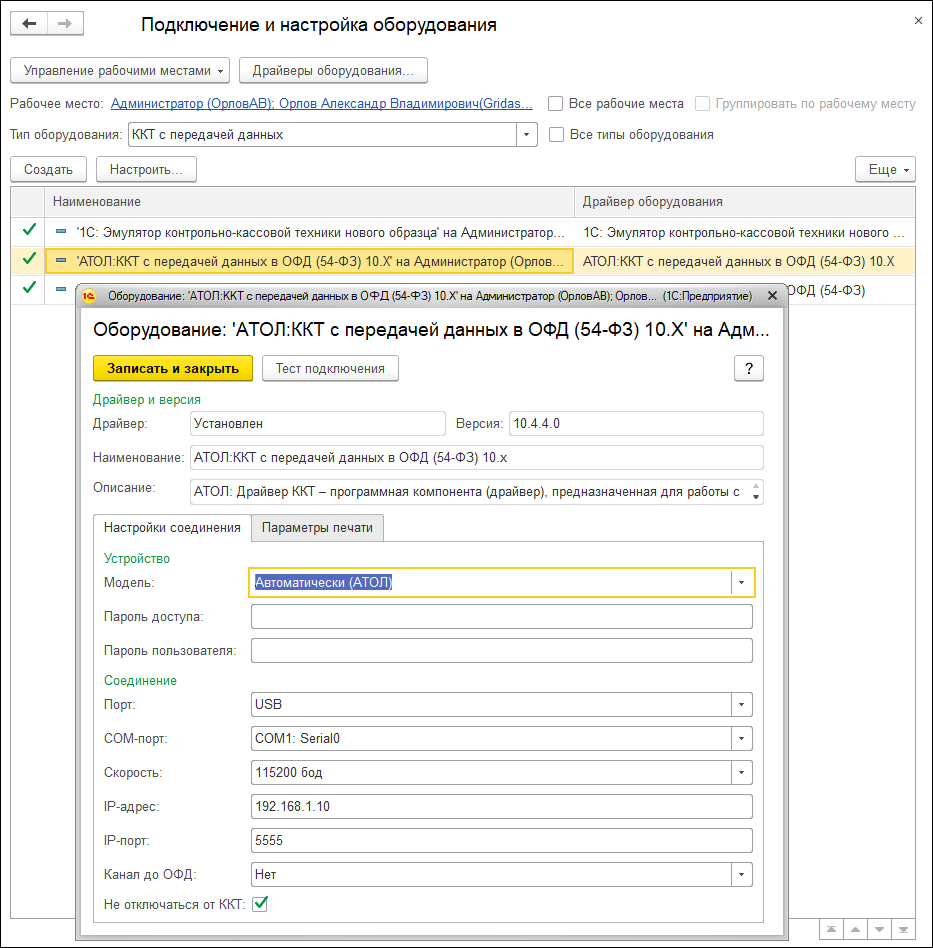
Task: Click the IP-порт field with 5555
Action: coord(502,840)
